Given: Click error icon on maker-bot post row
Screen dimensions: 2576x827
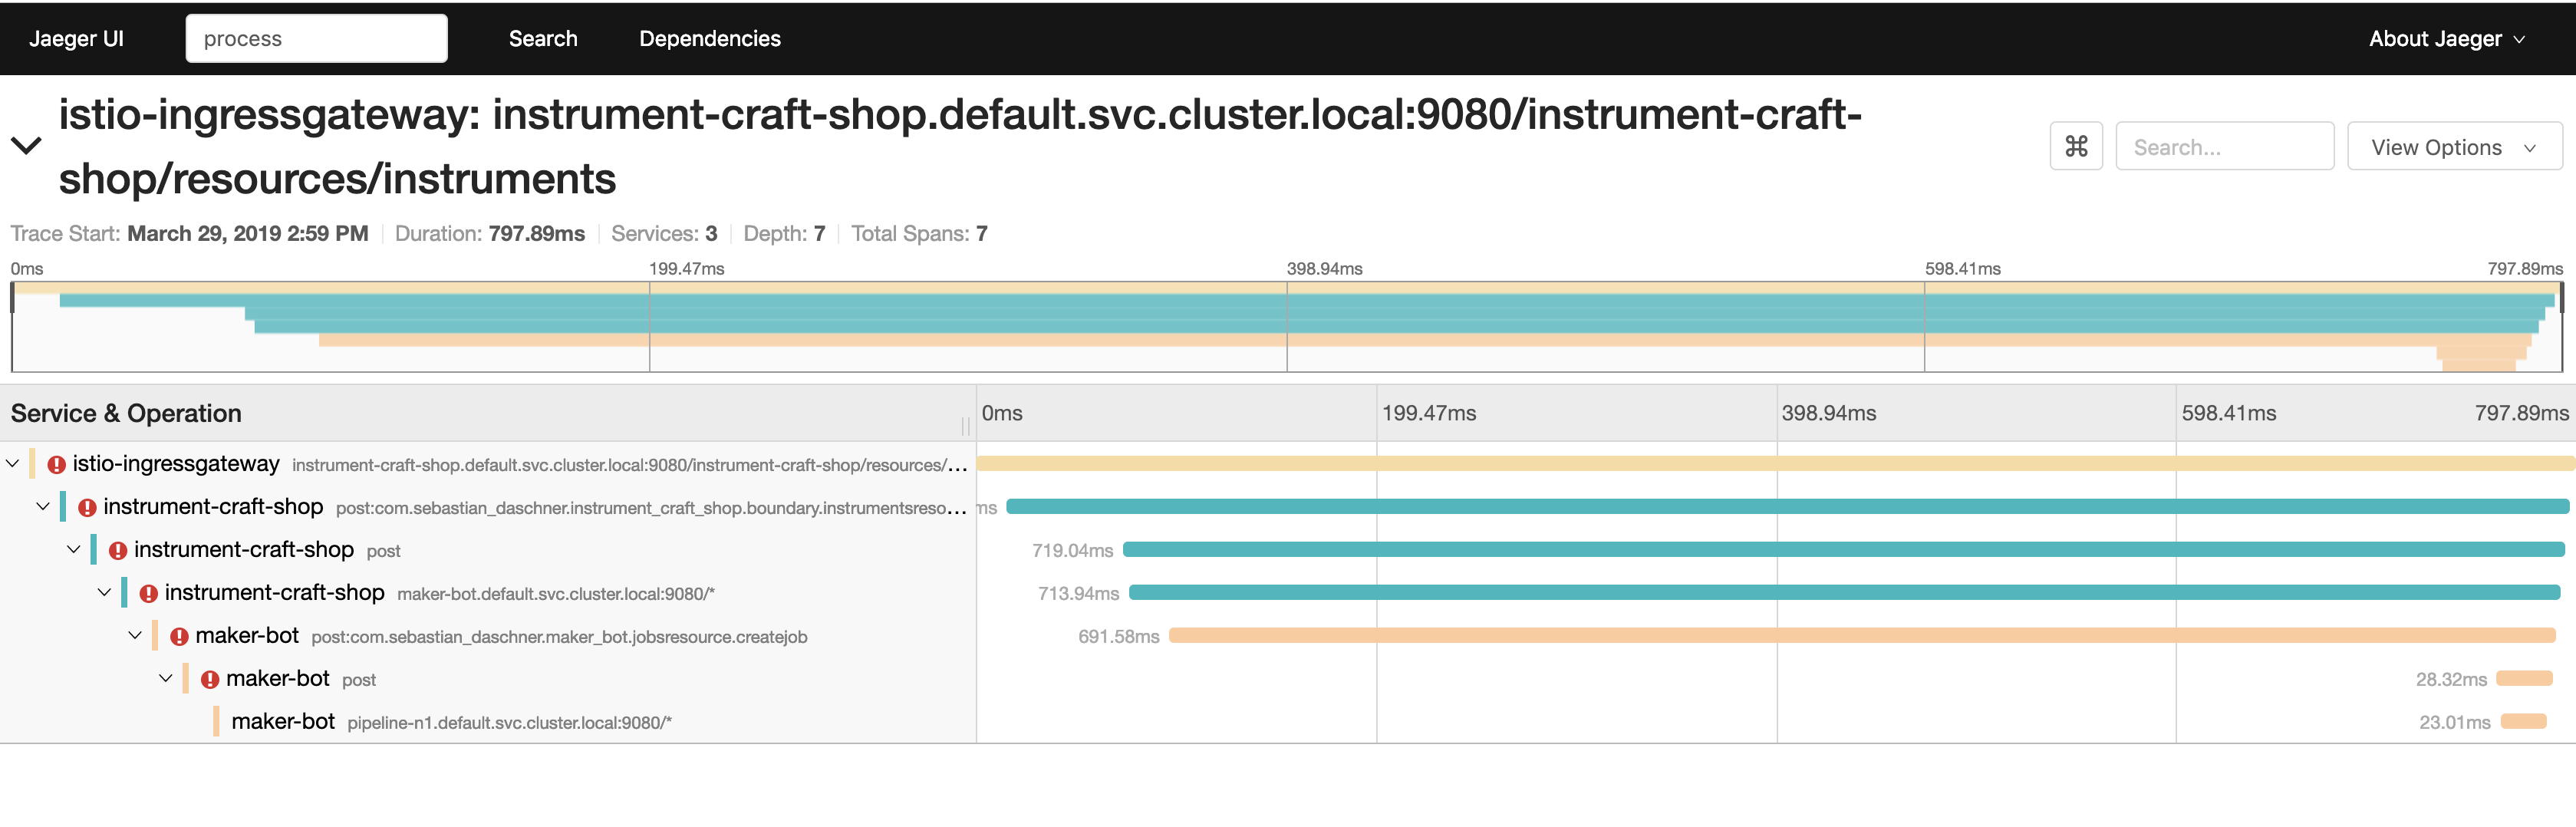Looking at the screenshot, I should pos(210,680).
